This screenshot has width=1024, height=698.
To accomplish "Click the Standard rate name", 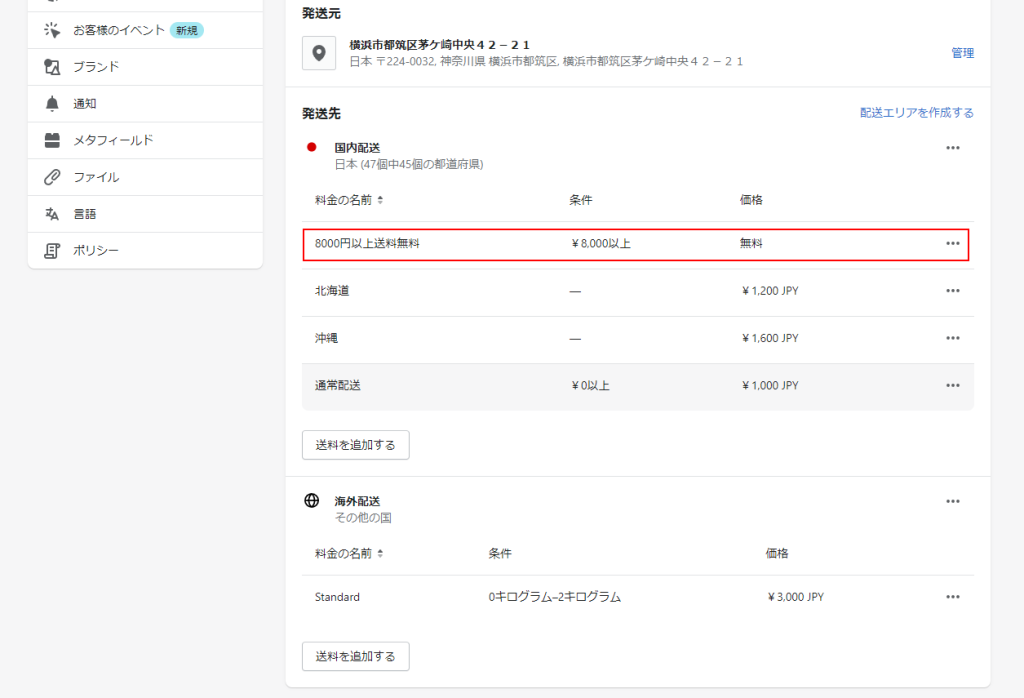I will pos(337,597).
